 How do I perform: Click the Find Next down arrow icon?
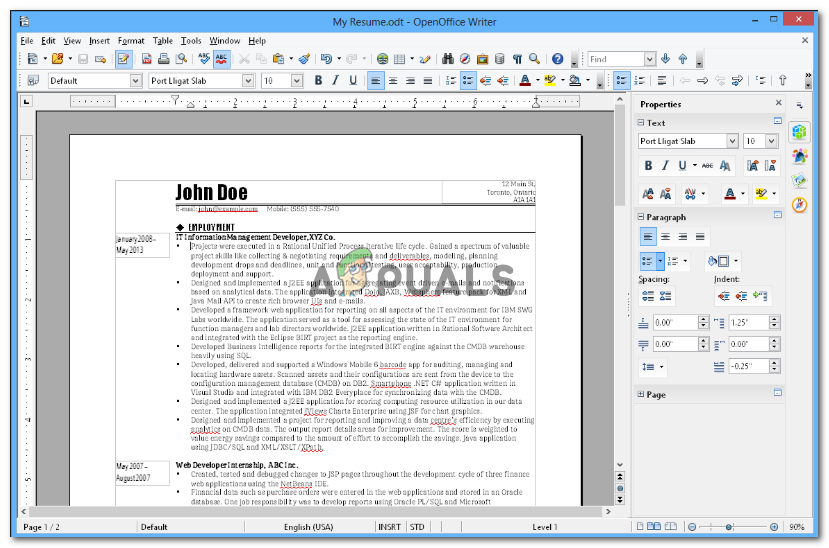[666, 59]
